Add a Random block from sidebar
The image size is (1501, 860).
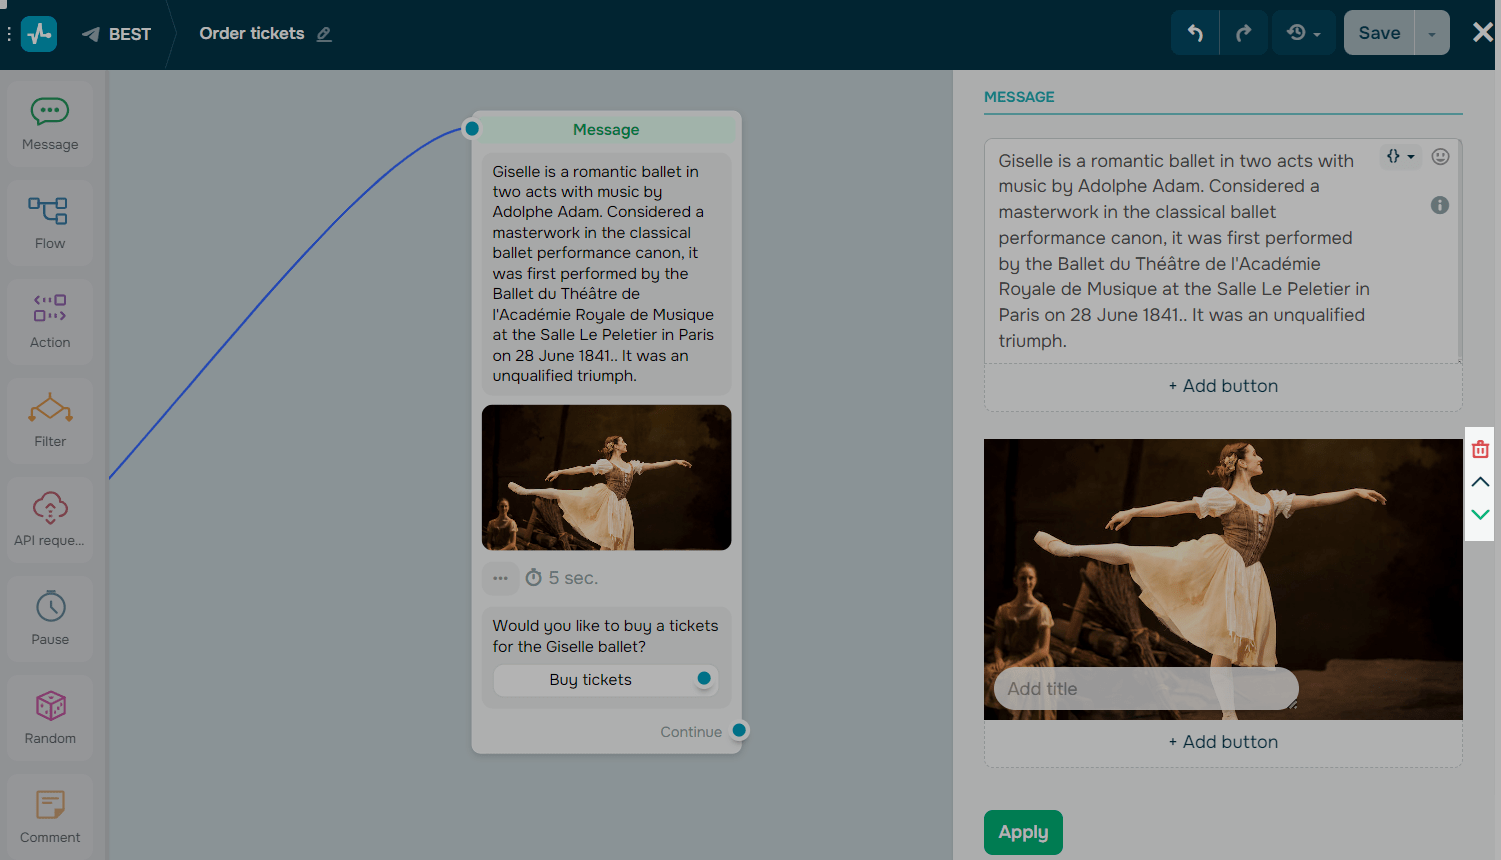coord(50,718)
